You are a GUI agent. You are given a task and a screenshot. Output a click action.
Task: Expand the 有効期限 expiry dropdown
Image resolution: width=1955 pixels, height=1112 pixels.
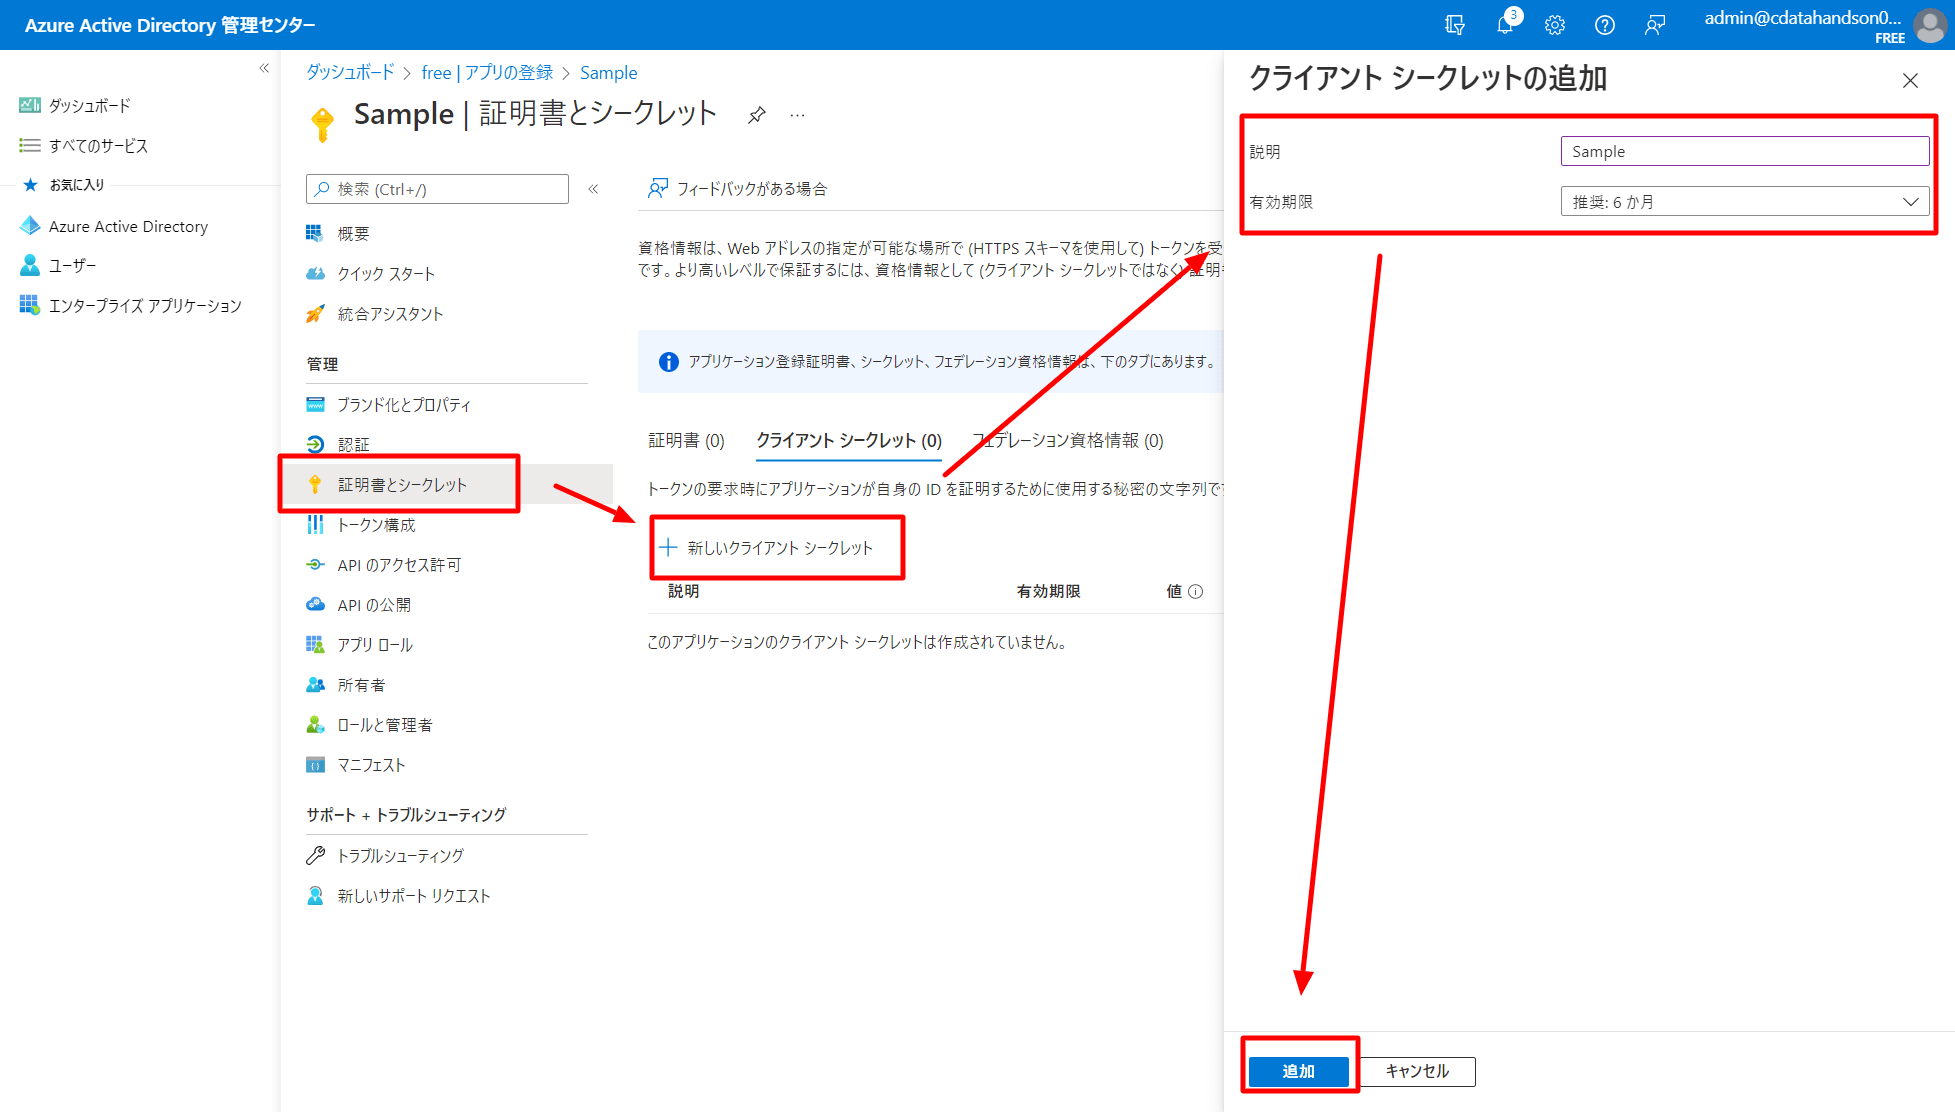[1744, 201]
